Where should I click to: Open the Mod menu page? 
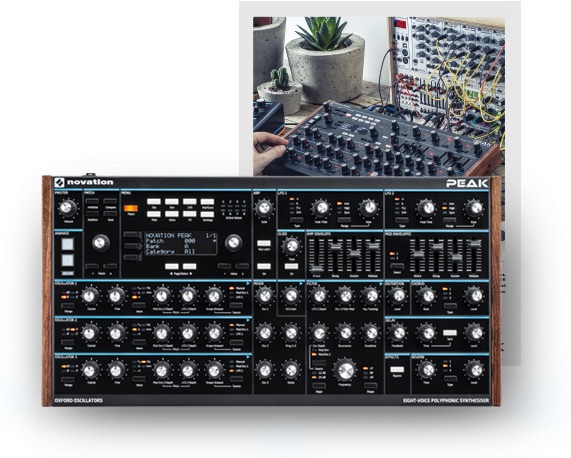pyautogui.click(x=154, y=214)
